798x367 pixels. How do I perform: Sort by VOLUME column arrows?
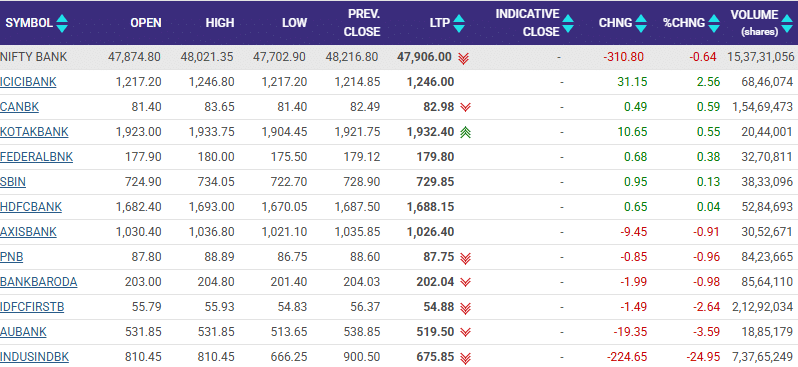[x=787, y=23]
